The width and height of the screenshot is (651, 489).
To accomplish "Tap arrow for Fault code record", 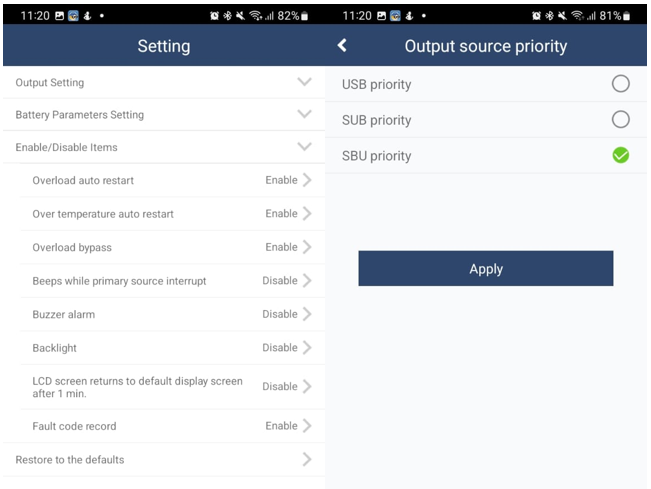I will point(307,426).
